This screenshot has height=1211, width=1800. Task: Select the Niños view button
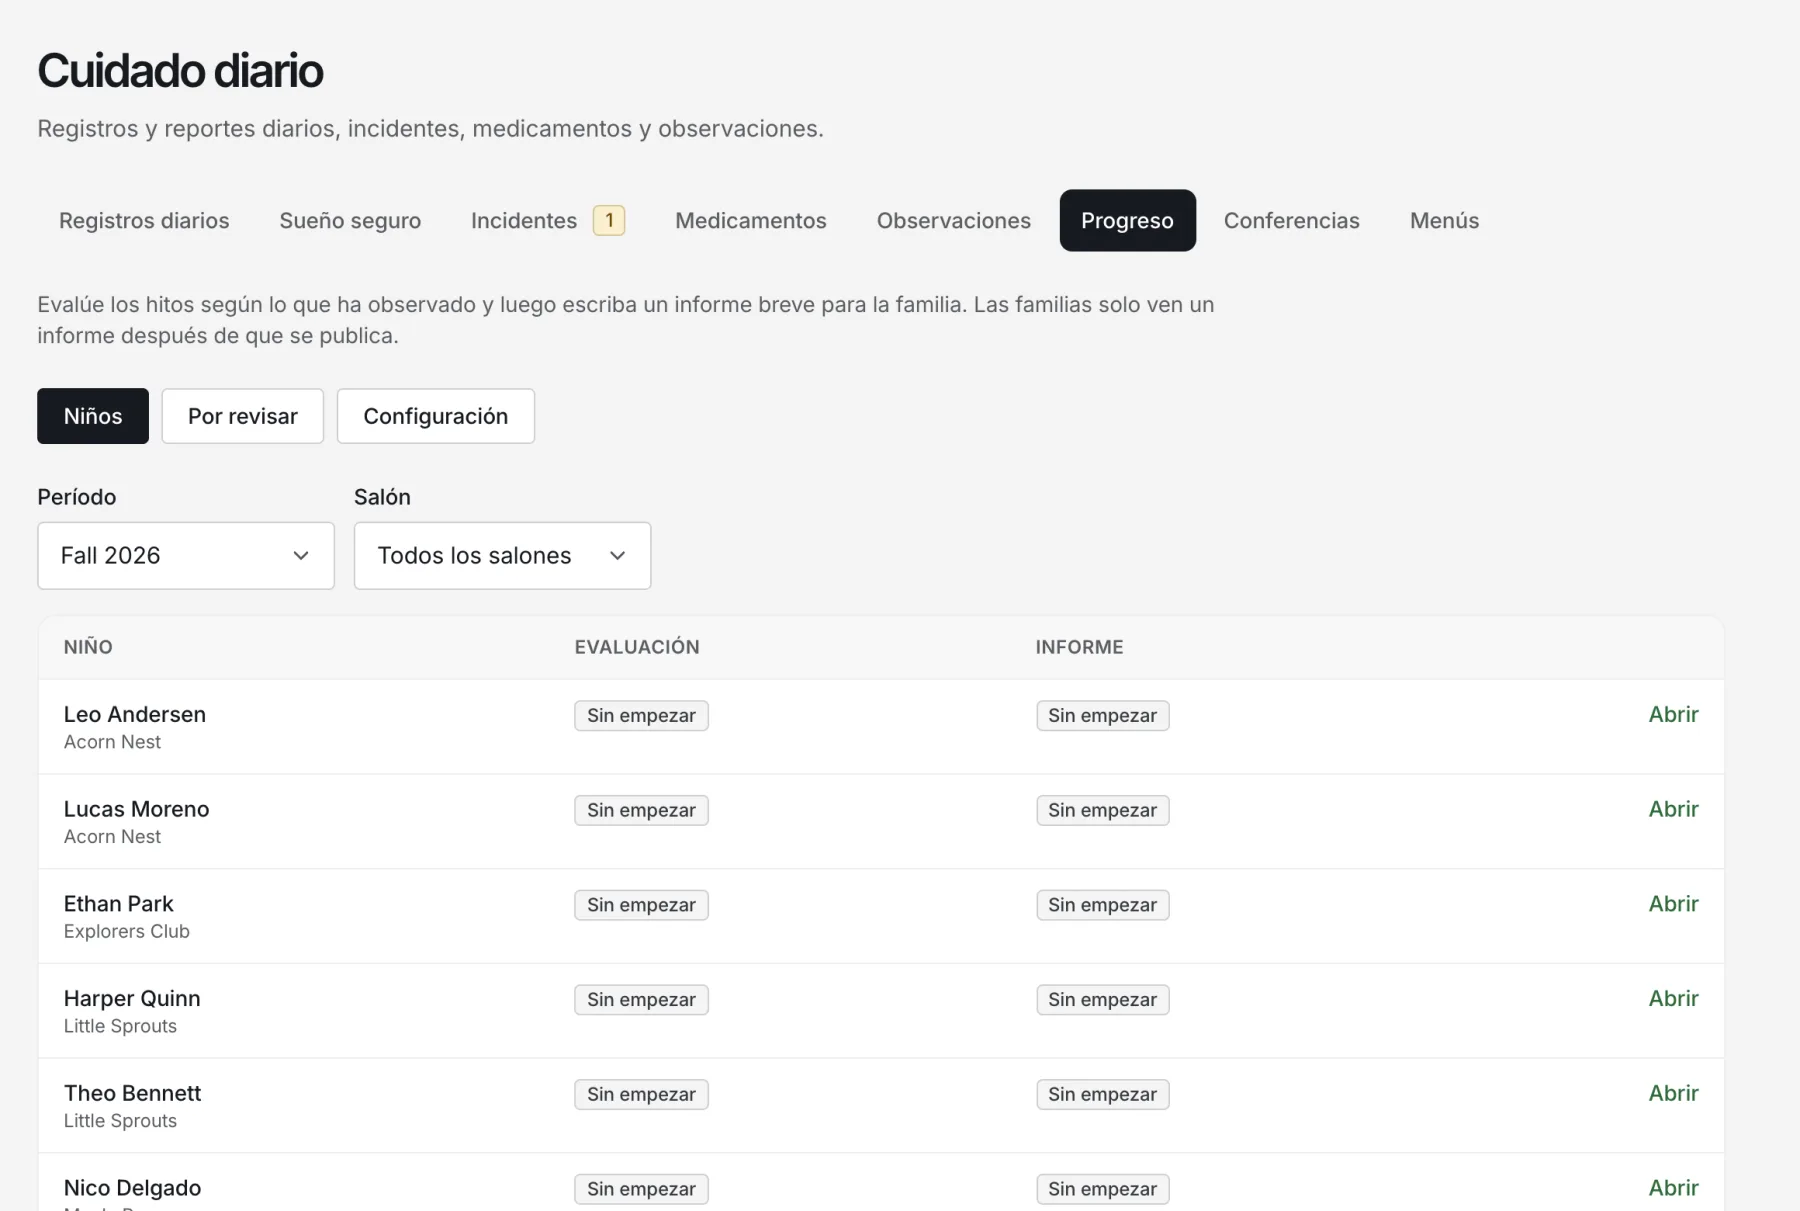pos(93,416)
